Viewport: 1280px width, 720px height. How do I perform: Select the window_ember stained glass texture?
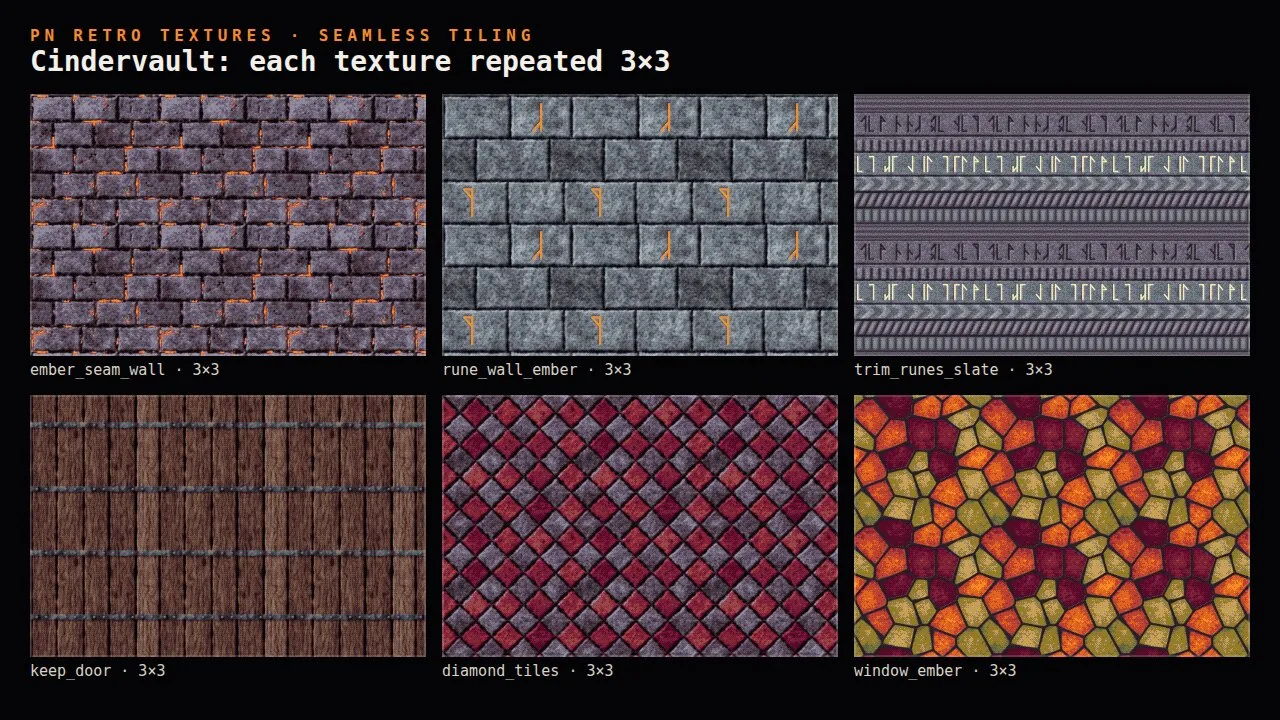click(x=1052, y=526)
